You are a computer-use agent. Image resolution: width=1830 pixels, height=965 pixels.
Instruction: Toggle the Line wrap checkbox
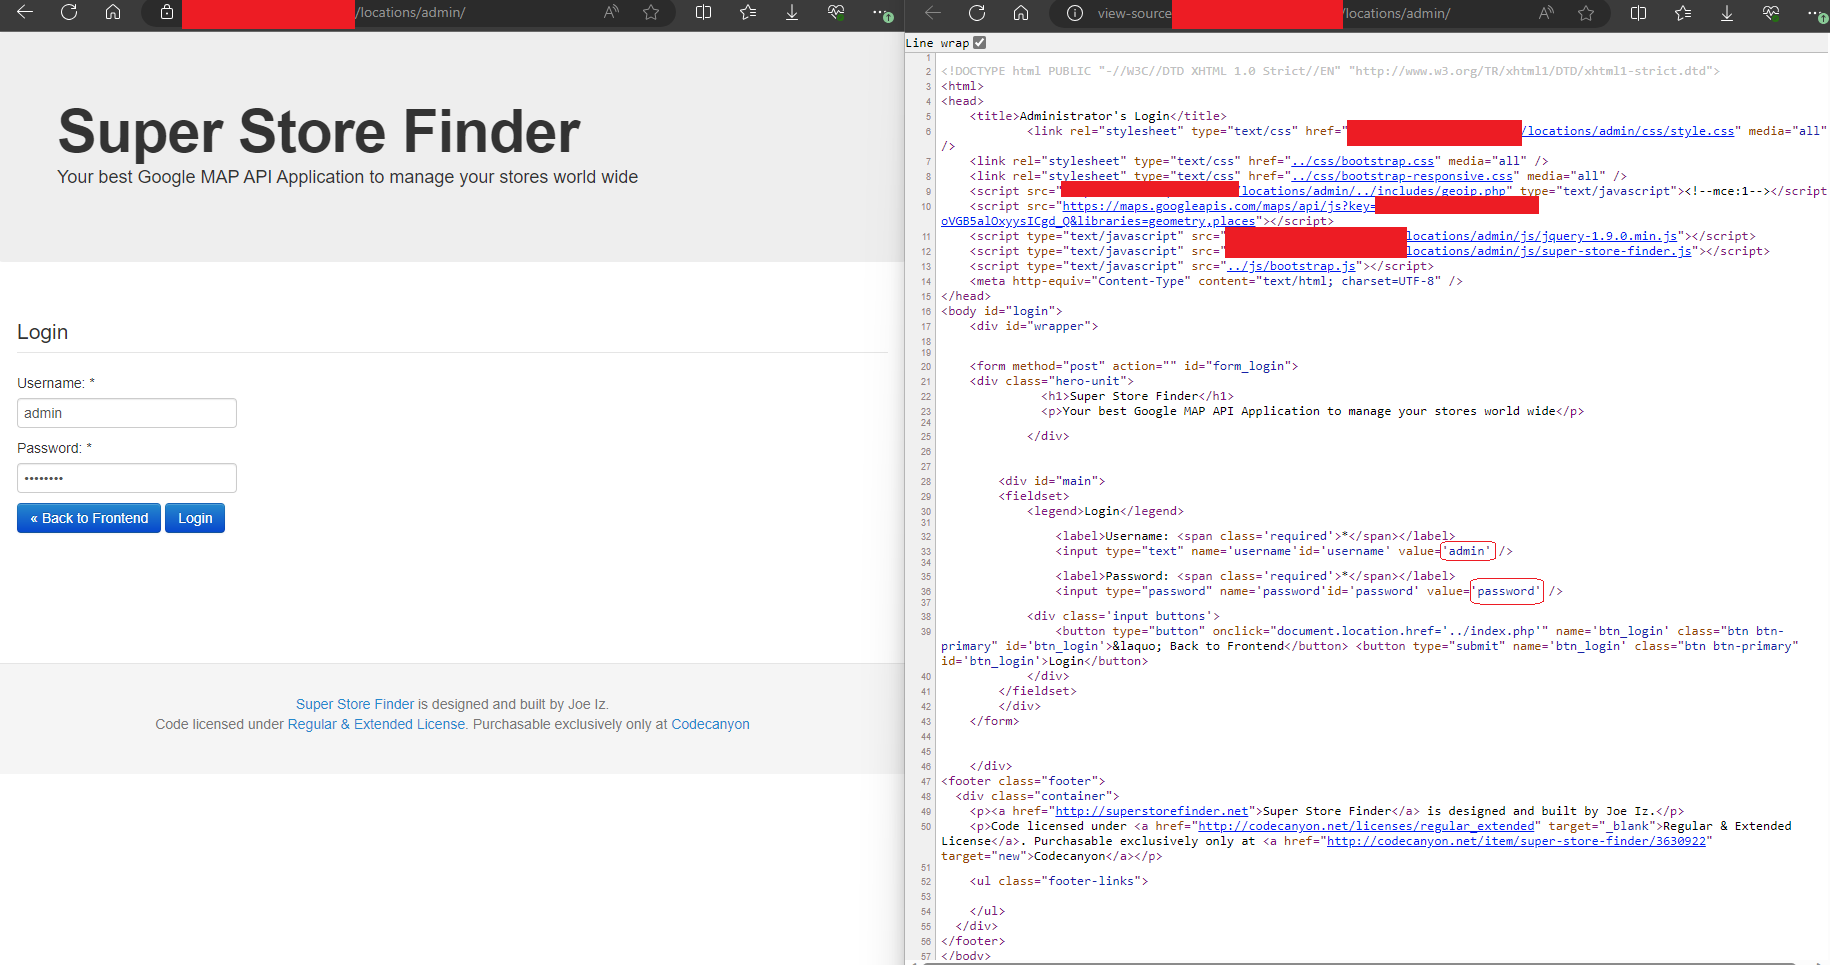click(x=980, y=42)
